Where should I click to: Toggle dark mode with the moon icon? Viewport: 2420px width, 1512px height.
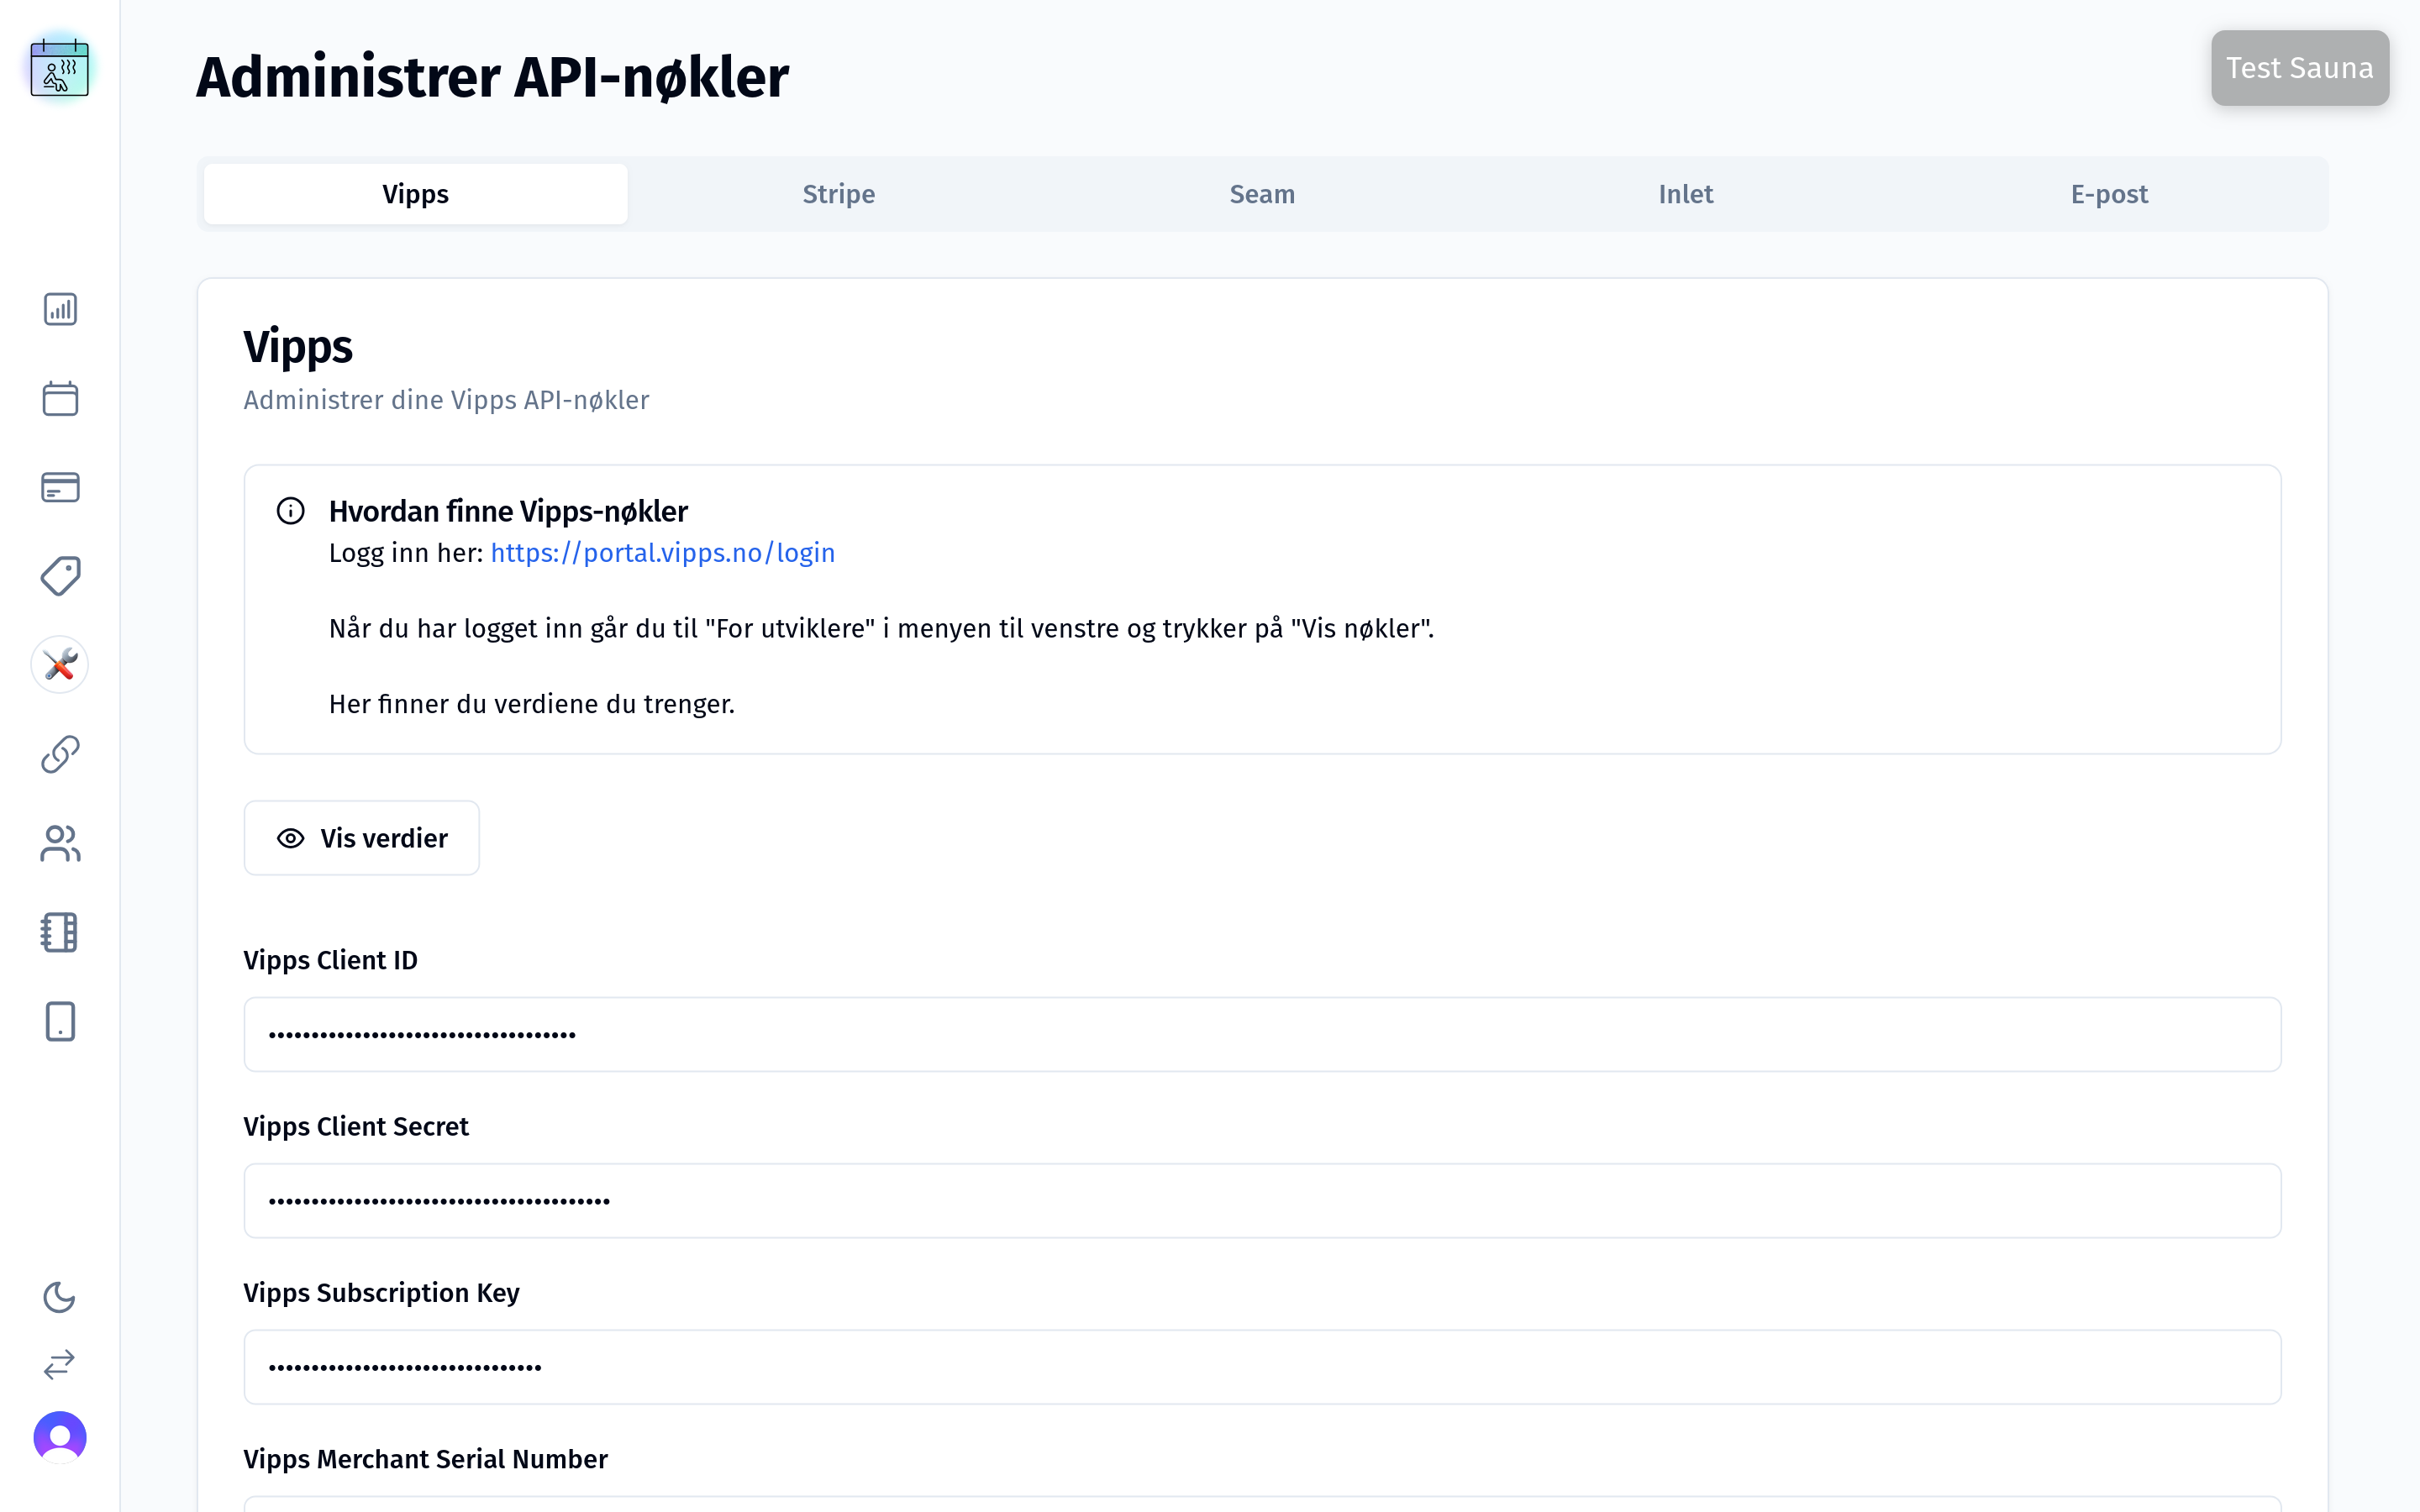click(60, 1297)
